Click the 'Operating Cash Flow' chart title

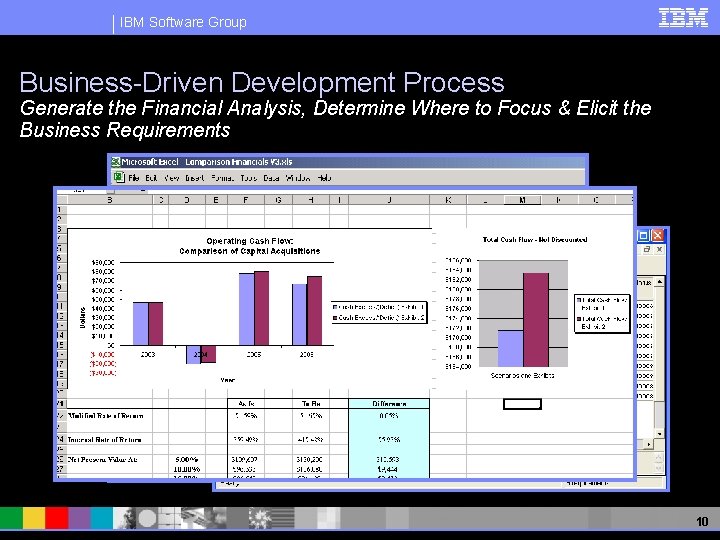250,246
